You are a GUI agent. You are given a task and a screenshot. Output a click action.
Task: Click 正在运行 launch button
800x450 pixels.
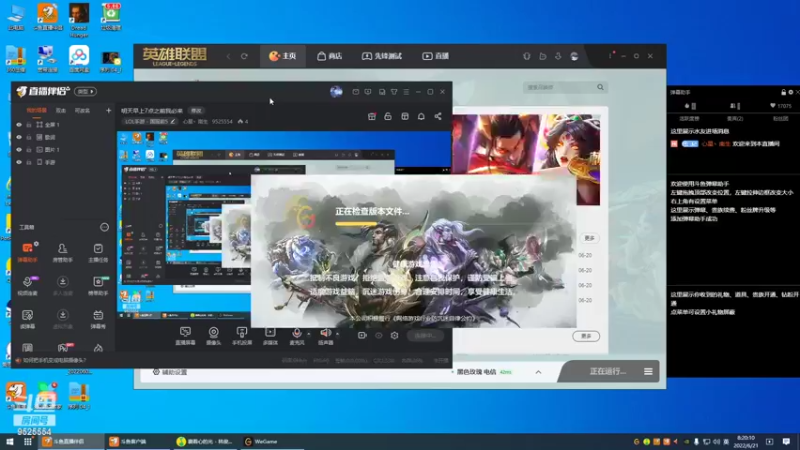(x=607, y=371)
